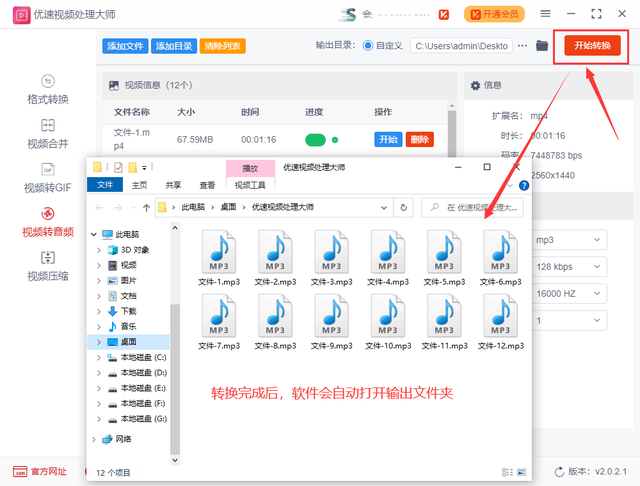Switch Explorer to details view
The height and width of the screenshot is (486, 640).
point(507,472)
